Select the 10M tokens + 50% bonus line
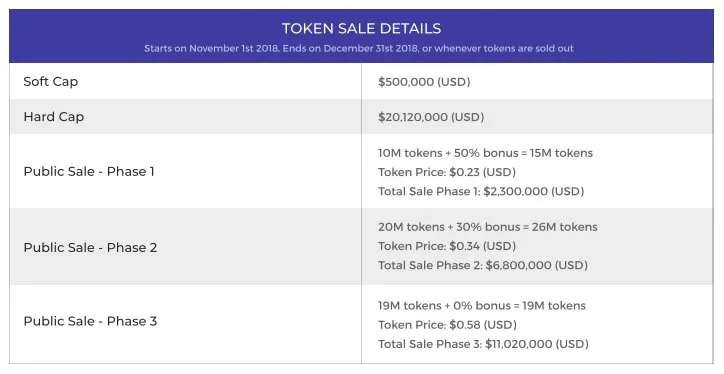Viewport: 724px width, 374px height. 485,153
